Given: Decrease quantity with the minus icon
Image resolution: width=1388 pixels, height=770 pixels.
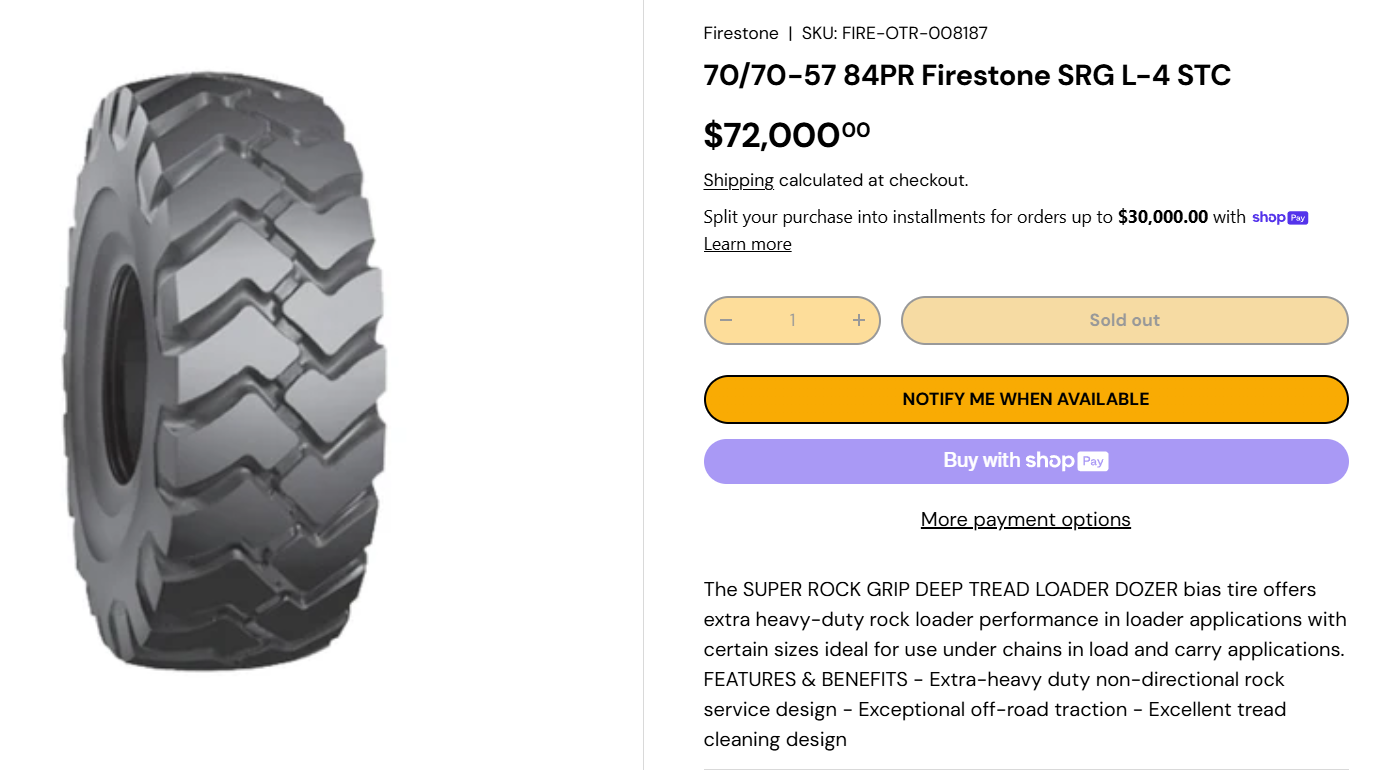Looking at the screenshot, I should [x=726, y=320].
